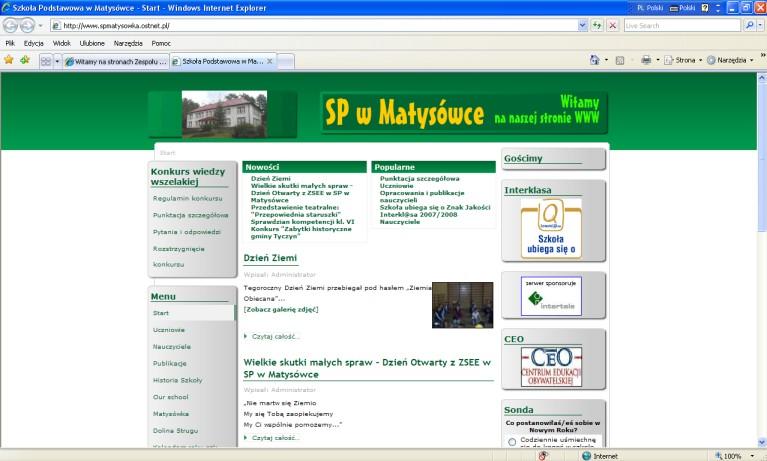Open the Regulamin konkursu link
Screen dimensions: 767x461
(187, 199)
